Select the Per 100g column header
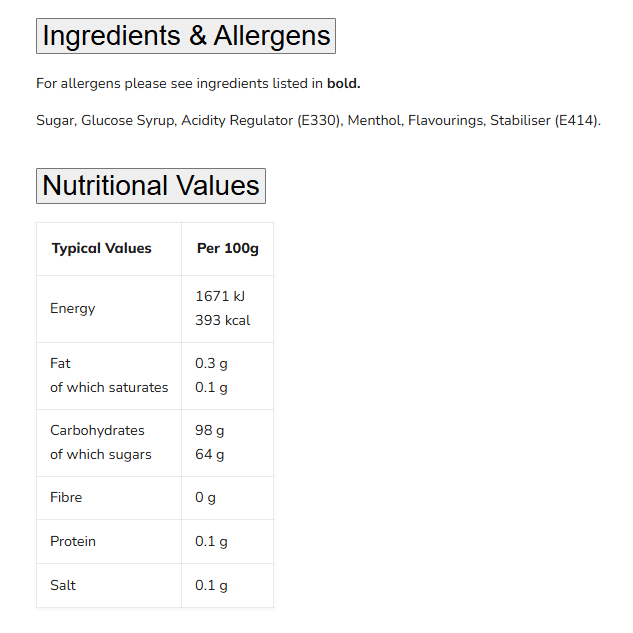This screenshot has height=633, width=633. (227, 248)
